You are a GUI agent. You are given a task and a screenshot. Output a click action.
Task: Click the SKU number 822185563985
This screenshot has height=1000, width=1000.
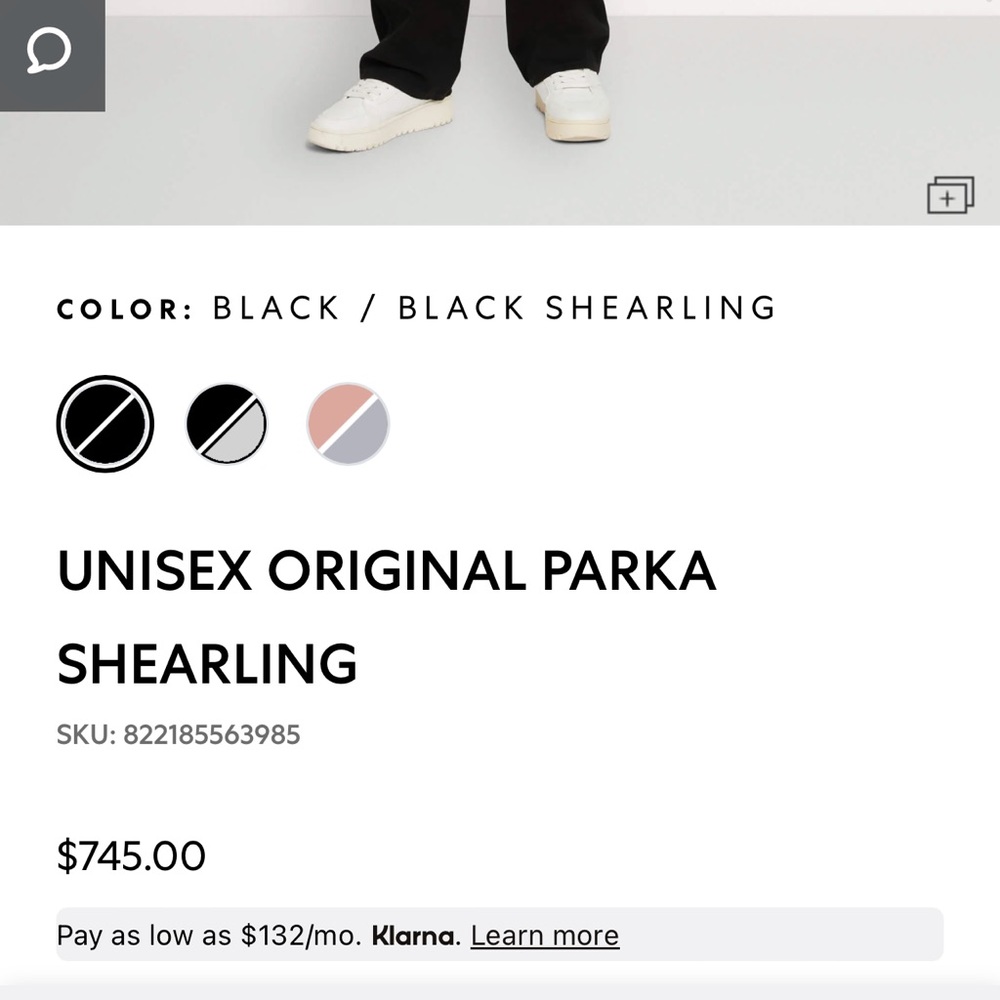pos(211,735)
